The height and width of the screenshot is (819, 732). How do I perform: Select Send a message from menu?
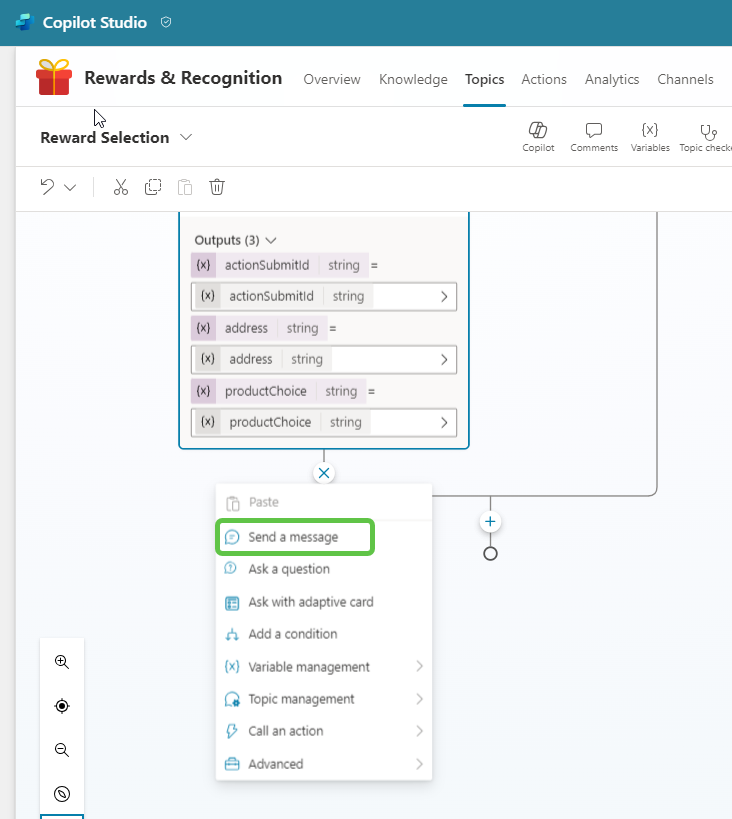pyautogui.click(x=294, y=537)
